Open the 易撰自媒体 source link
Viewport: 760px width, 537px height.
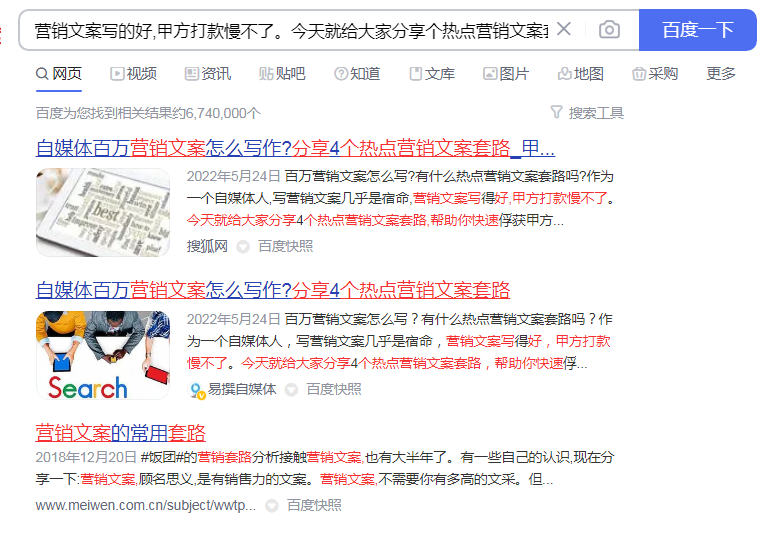click(242, 389)
